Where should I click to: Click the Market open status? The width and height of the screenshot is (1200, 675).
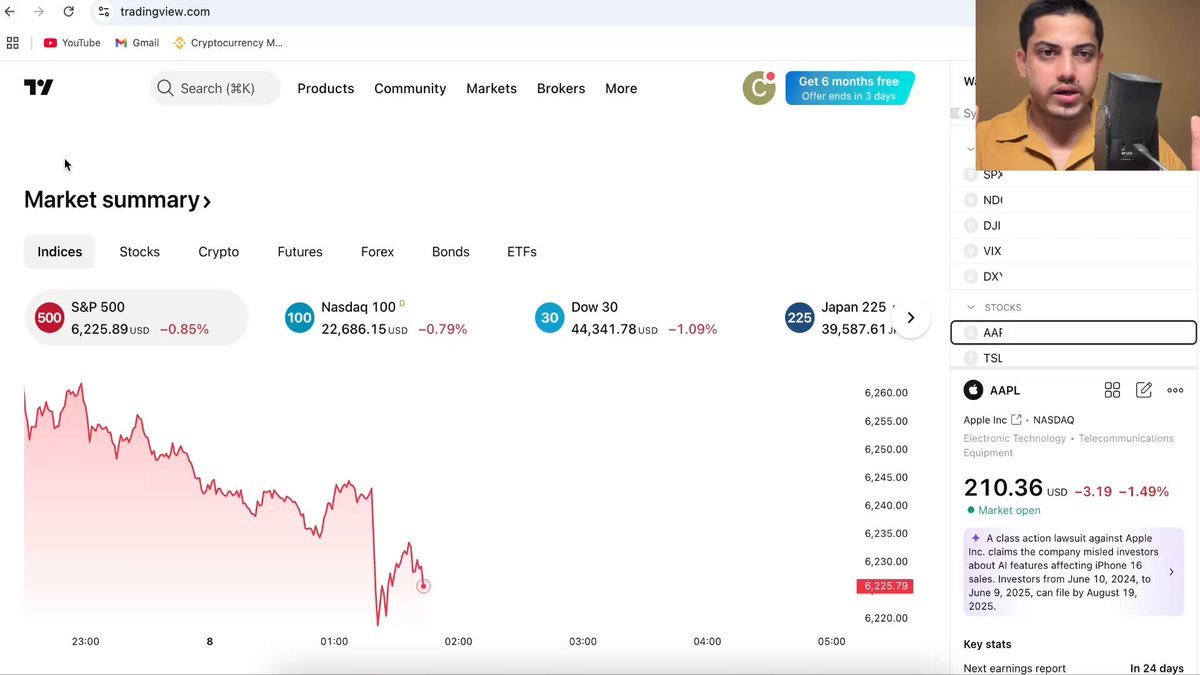pos(1003,510)
